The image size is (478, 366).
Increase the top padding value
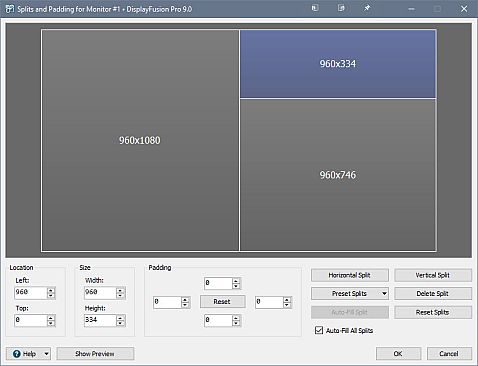coord(236,281)
